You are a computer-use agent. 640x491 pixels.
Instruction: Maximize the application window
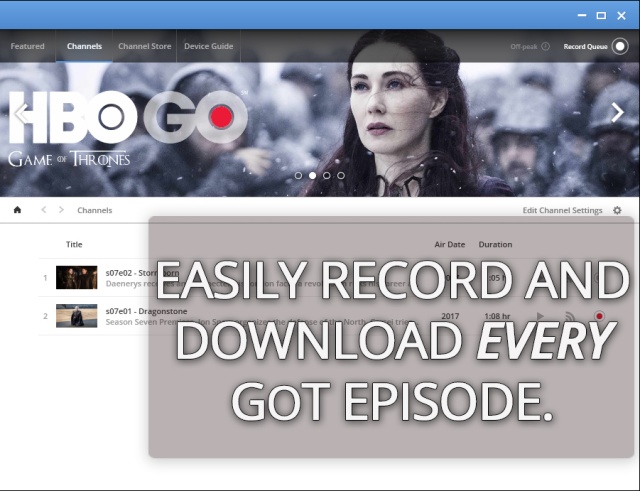[x=601, y=16]
